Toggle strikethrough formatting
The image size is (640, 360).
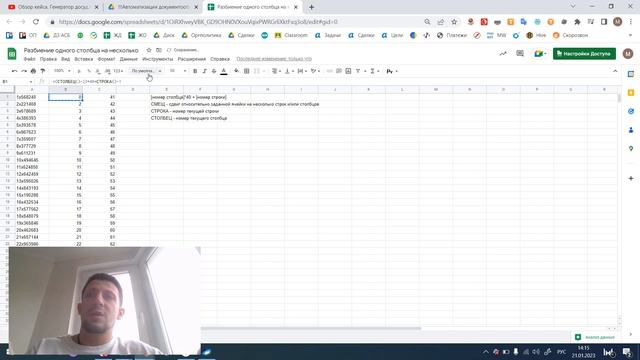tap(214, 71)
